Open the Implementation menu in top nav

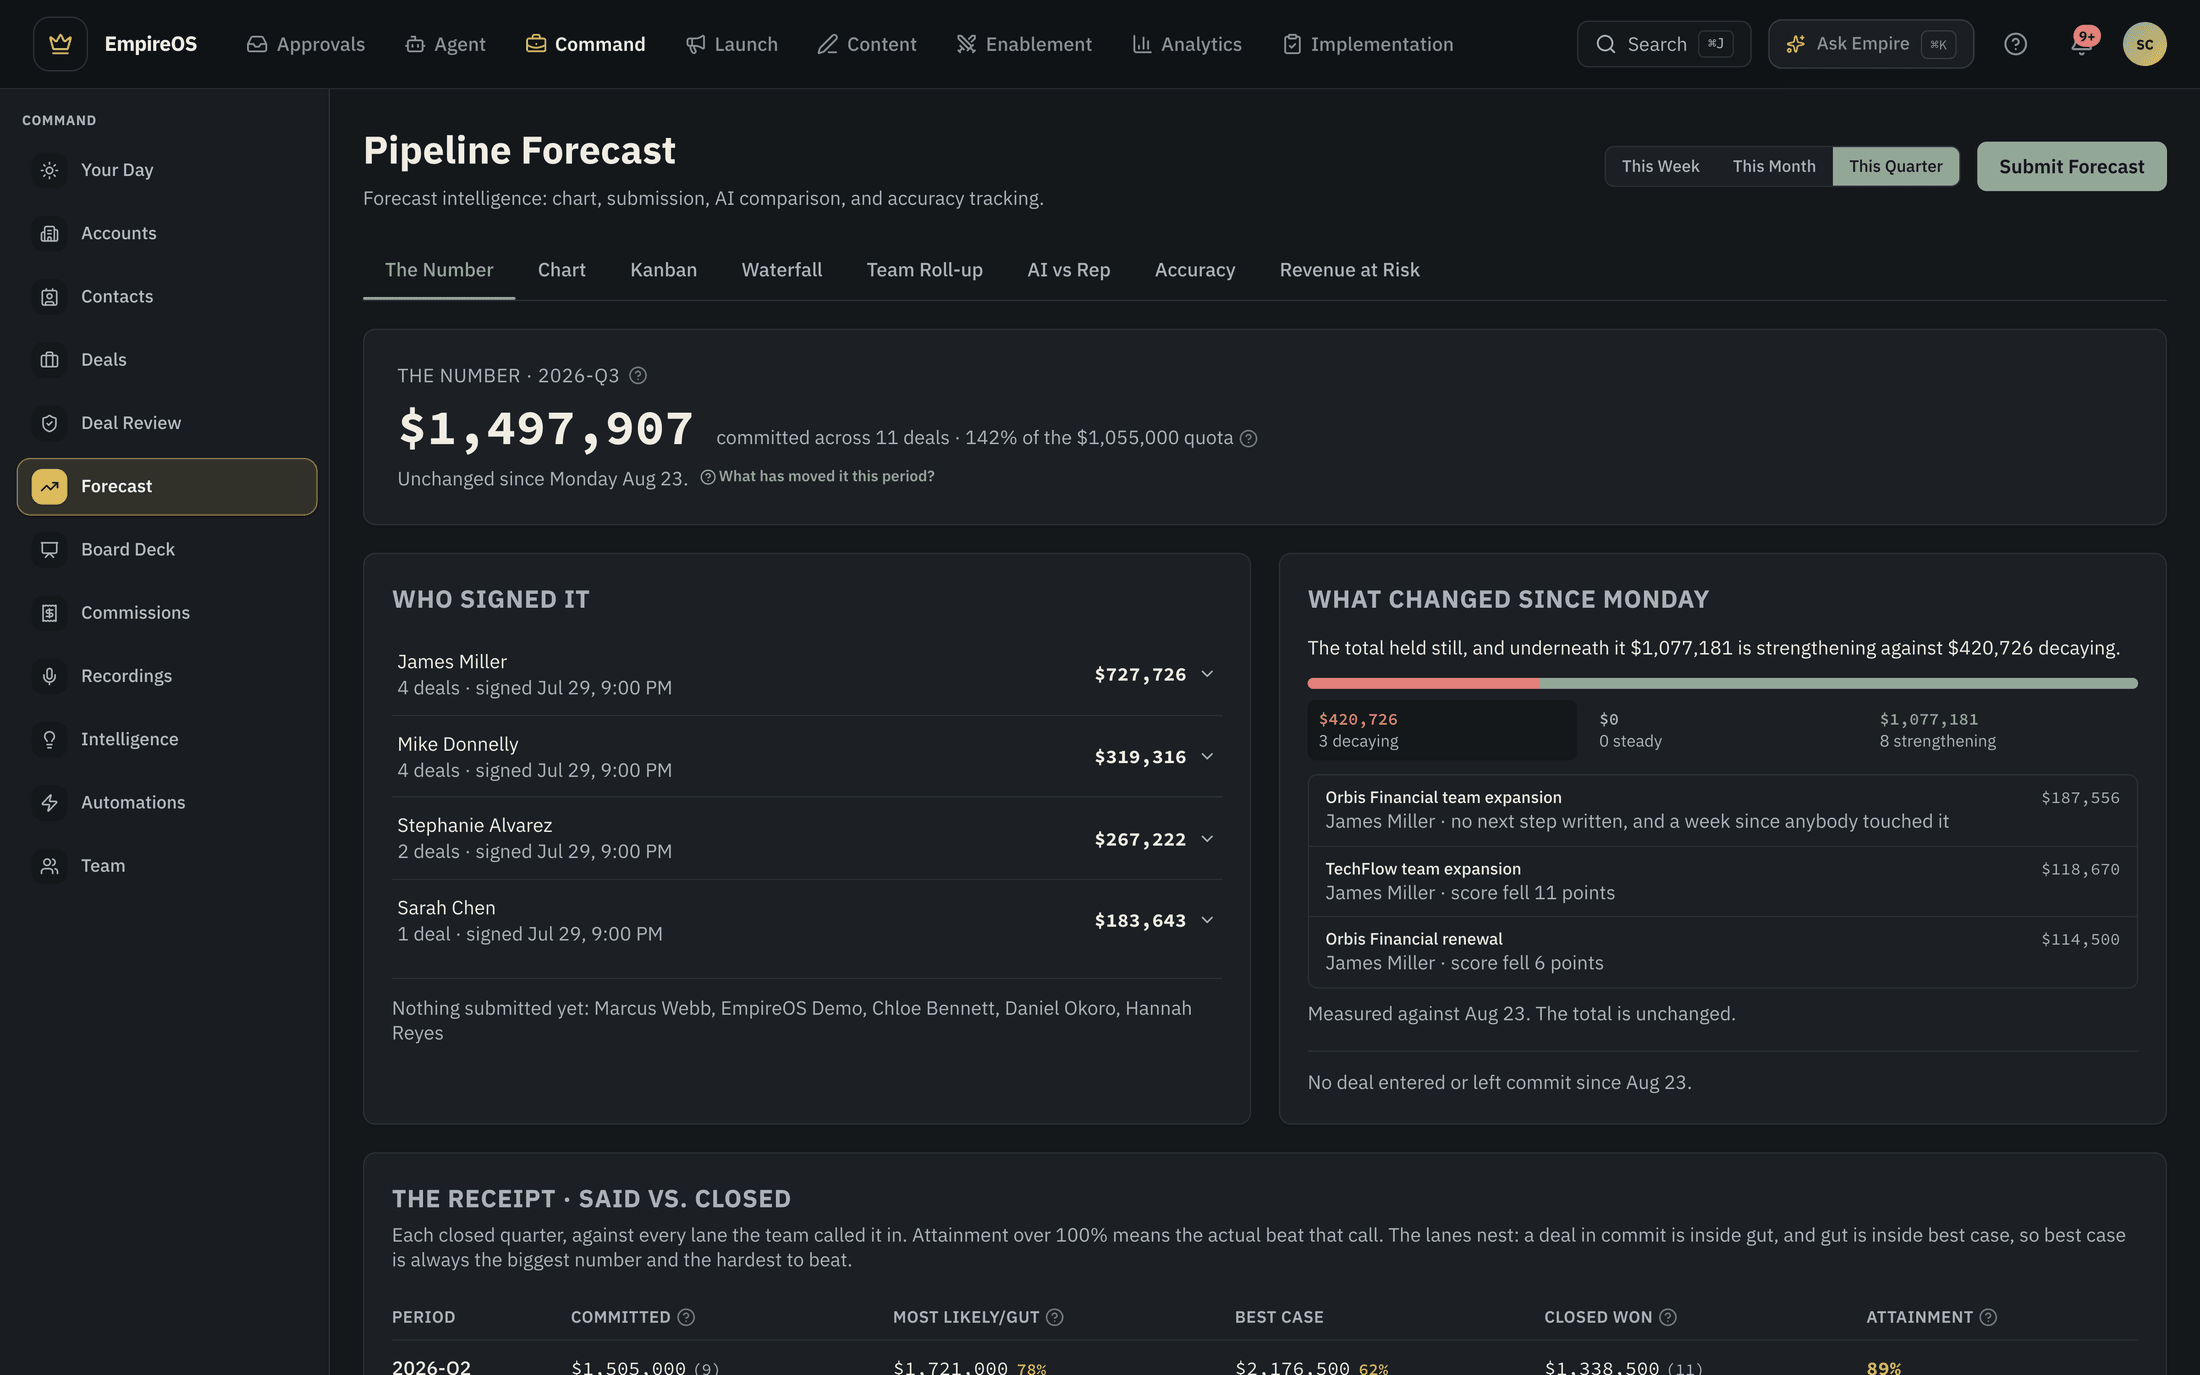coord(1367,44)
